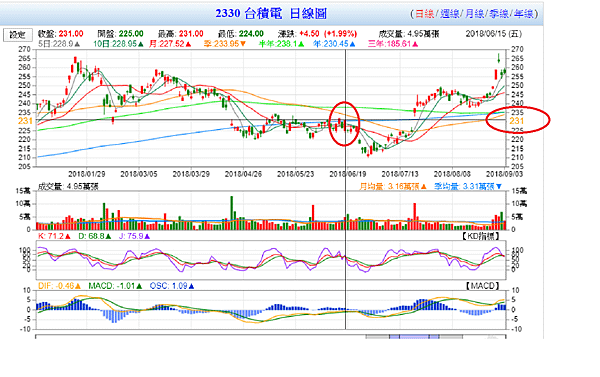Click the 2018/06/19 date marker on axis
Screen dimensions: 600x377
[348, 174]
